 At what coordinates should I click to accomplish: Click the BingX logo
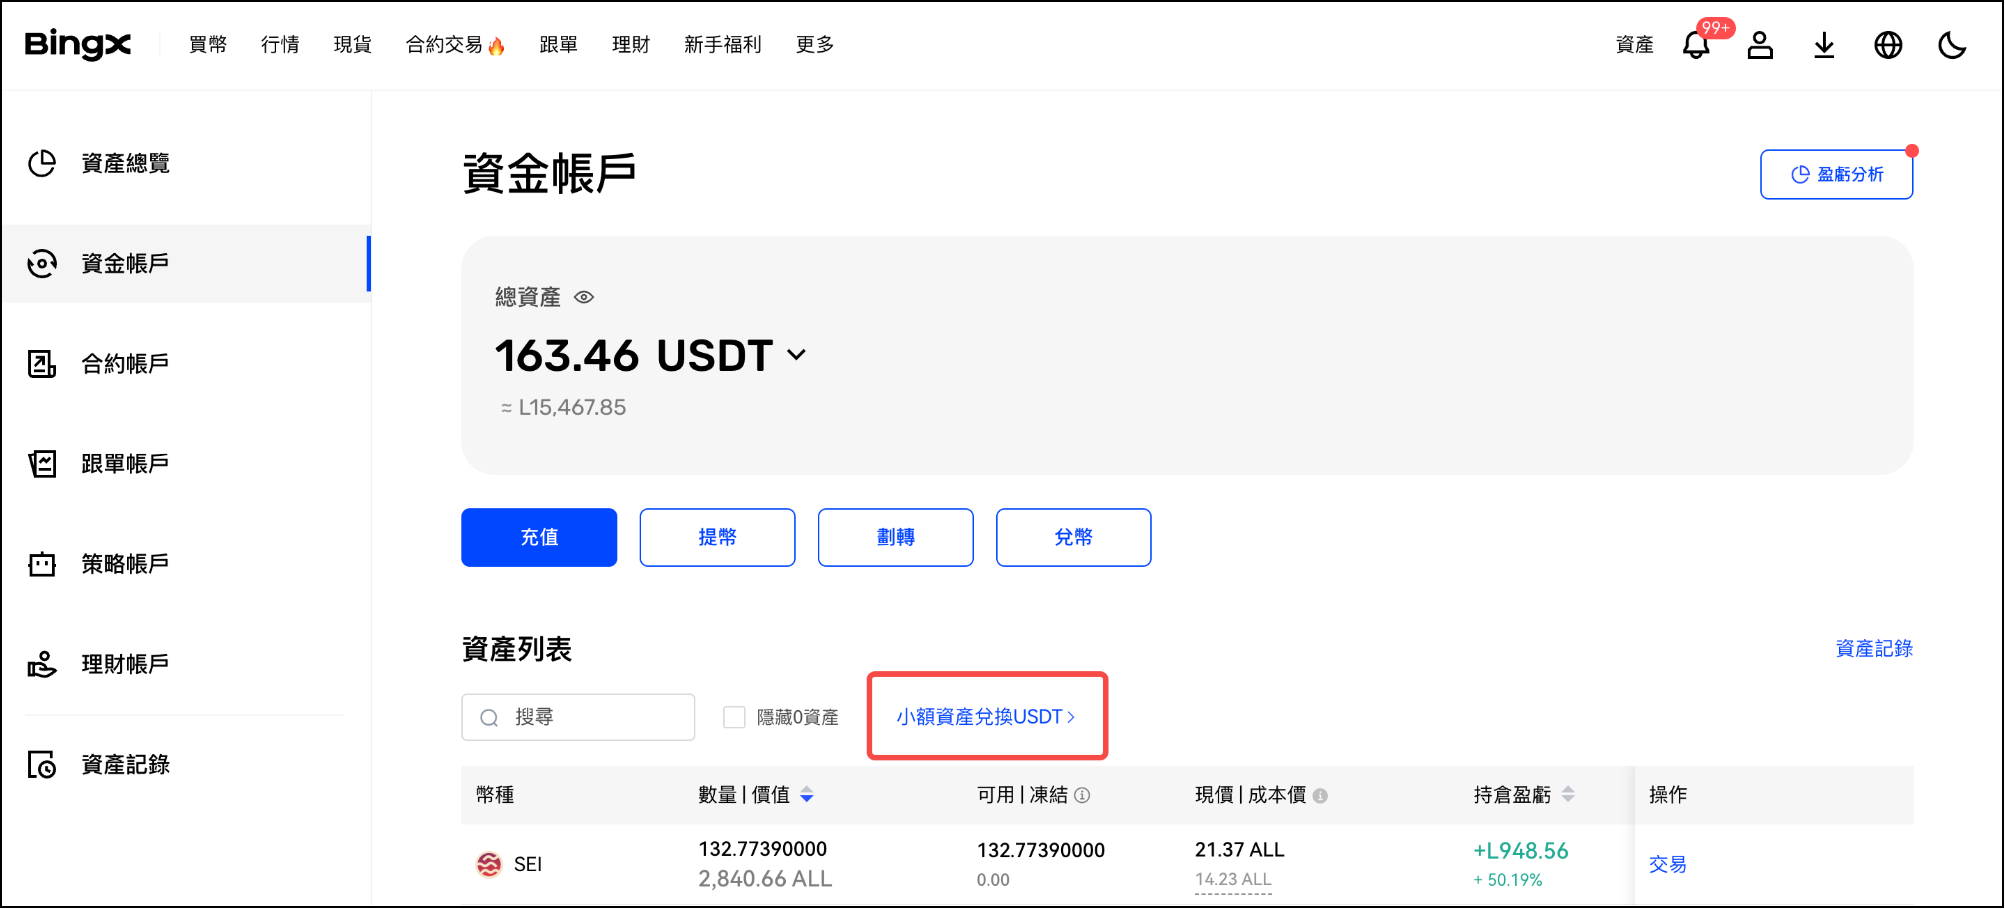click(78, 44)
